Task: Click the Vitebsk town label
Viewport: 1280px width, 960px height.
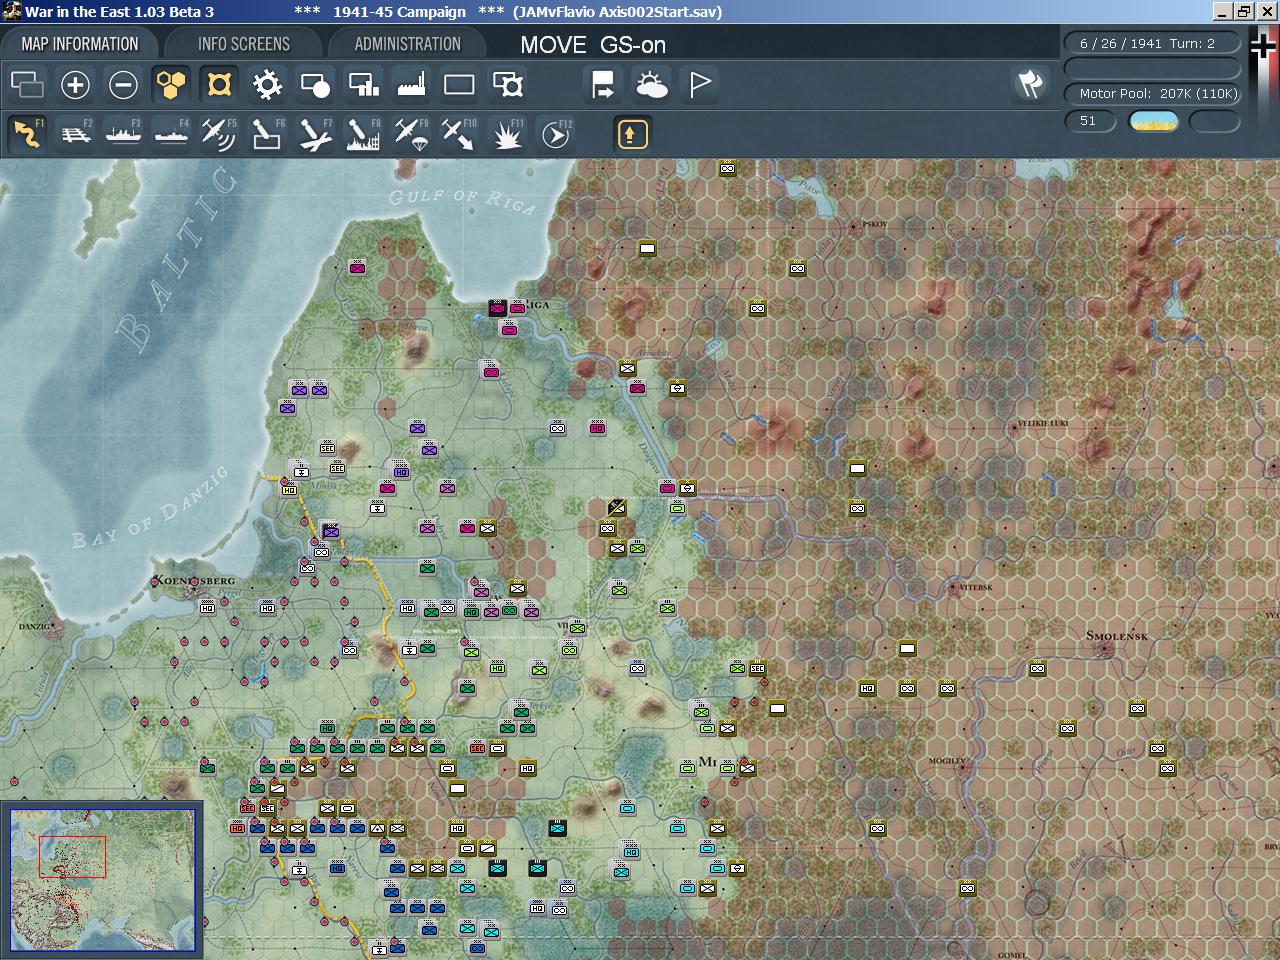Action: coord(974,588)
